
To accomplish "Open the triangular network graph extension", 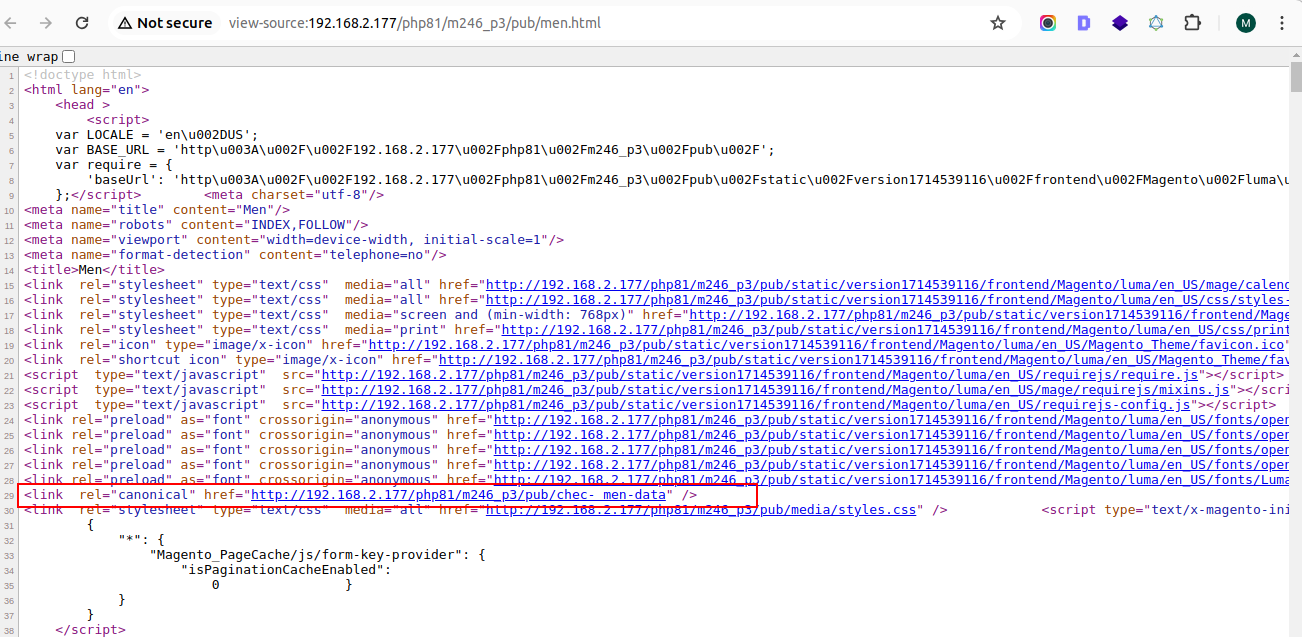I will pyautogui.click(x=1155, y=22).
